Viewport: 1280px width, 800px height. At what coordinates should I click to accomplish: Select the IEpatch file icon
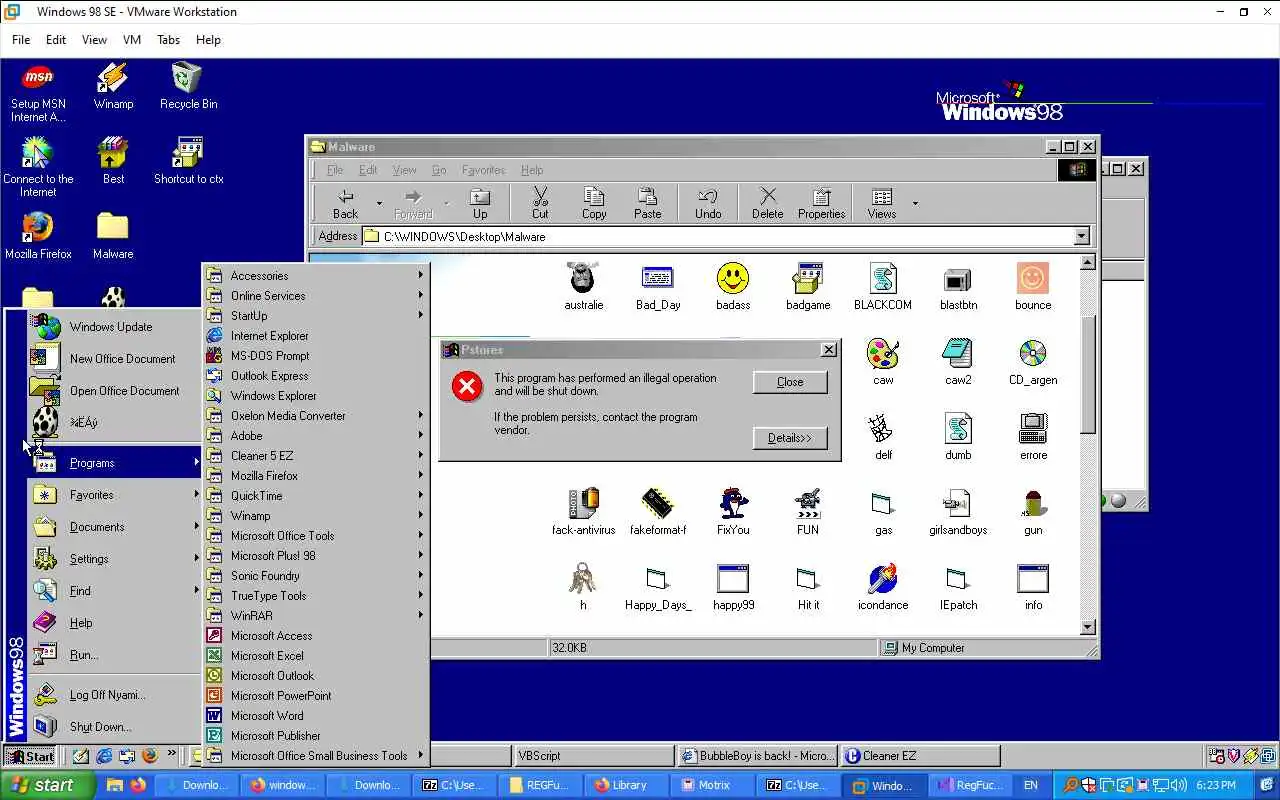958,580
